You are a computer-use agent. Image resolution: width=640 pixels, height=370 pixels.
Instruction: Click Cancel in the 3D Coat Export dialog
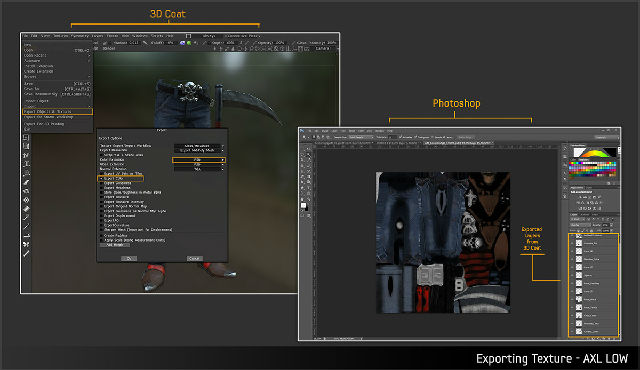coord(194,258)
